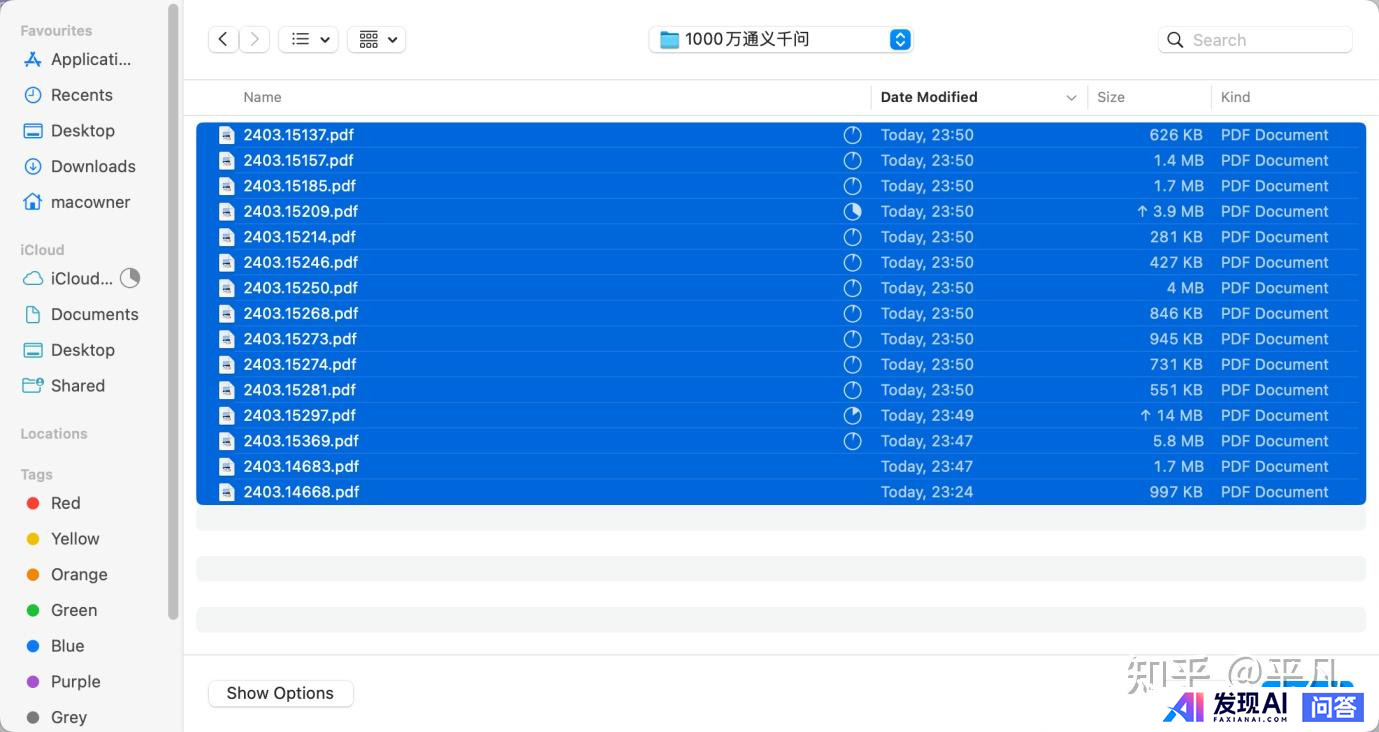Click the Show Options button
This screenshot has height=732, width=1379.
(280, 693)
